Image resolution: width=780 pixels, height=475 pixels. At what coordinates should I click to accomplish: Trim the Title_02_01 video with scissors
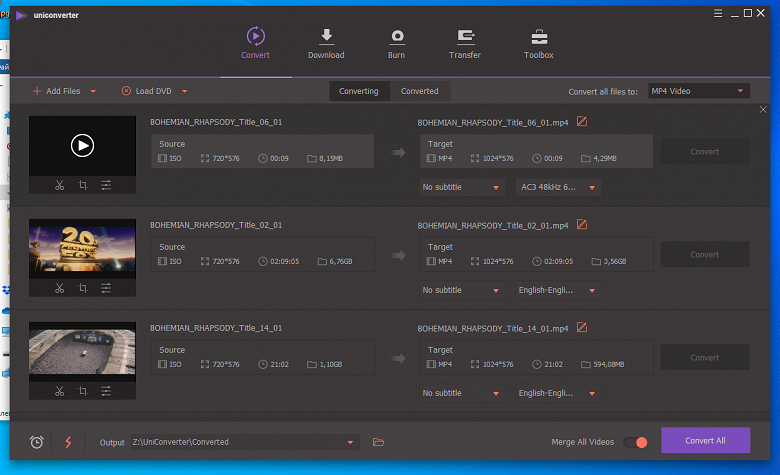tap(59, 288)
